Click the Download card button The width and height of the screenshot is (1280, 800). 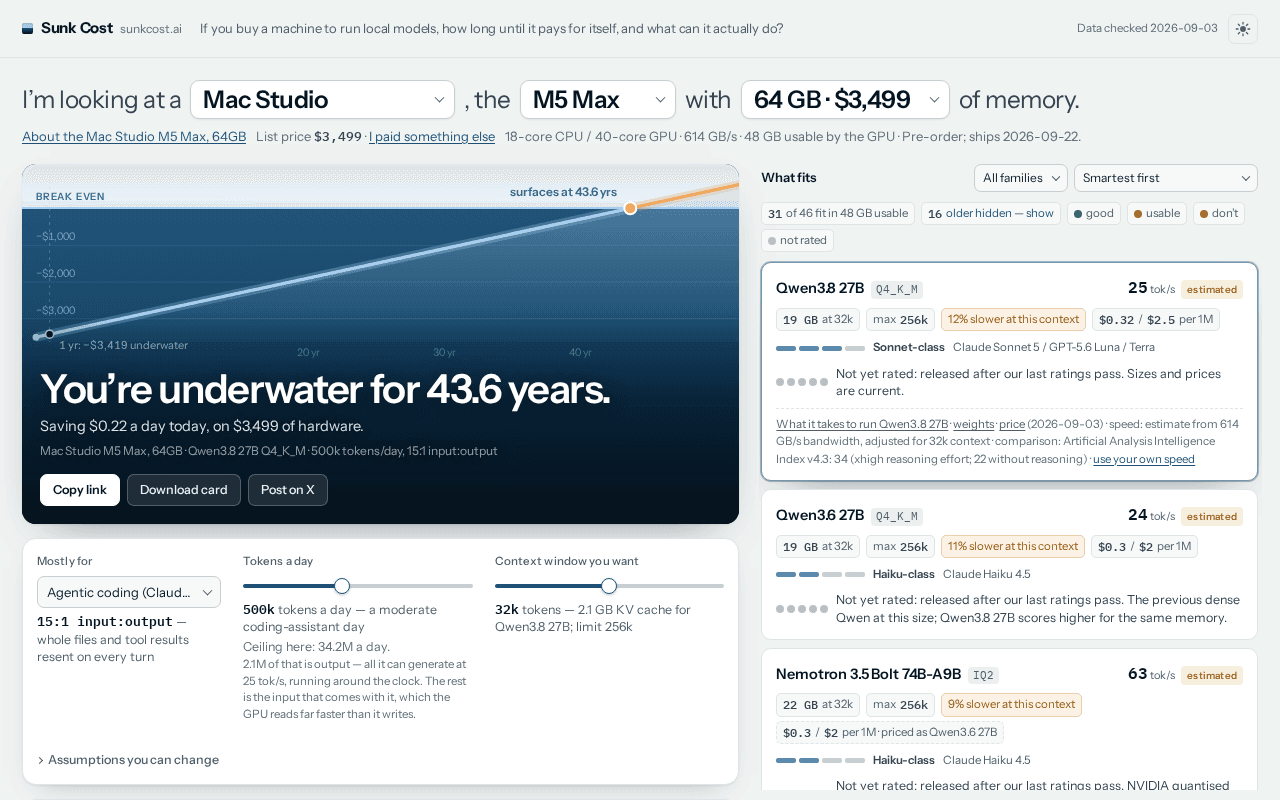[184, 490]
